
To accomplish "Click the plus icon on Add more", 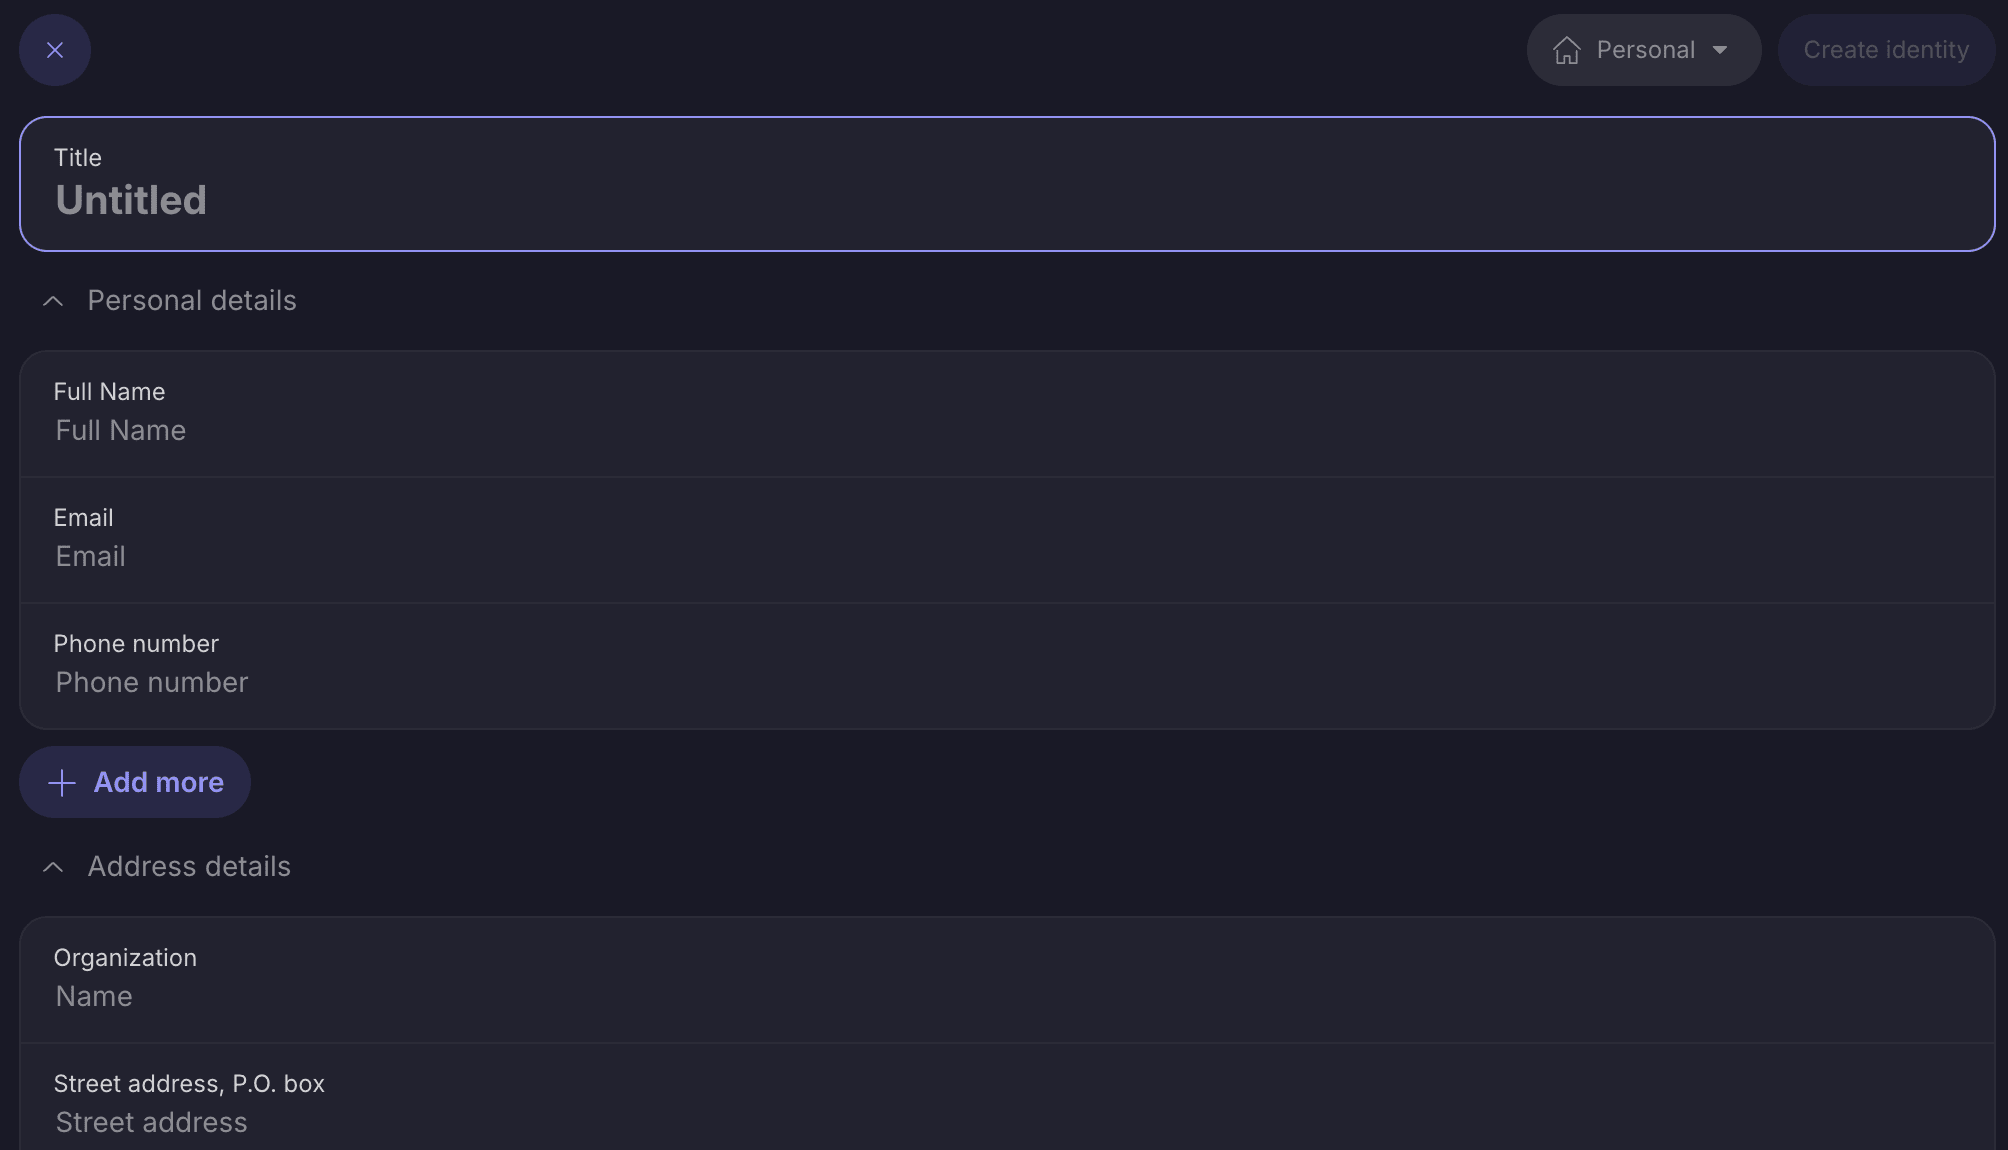I will (62, 782).
